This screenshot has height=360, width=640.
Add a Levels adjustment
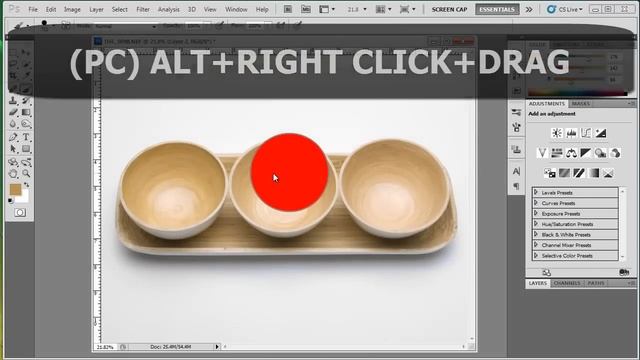click(x=571, y=133)
